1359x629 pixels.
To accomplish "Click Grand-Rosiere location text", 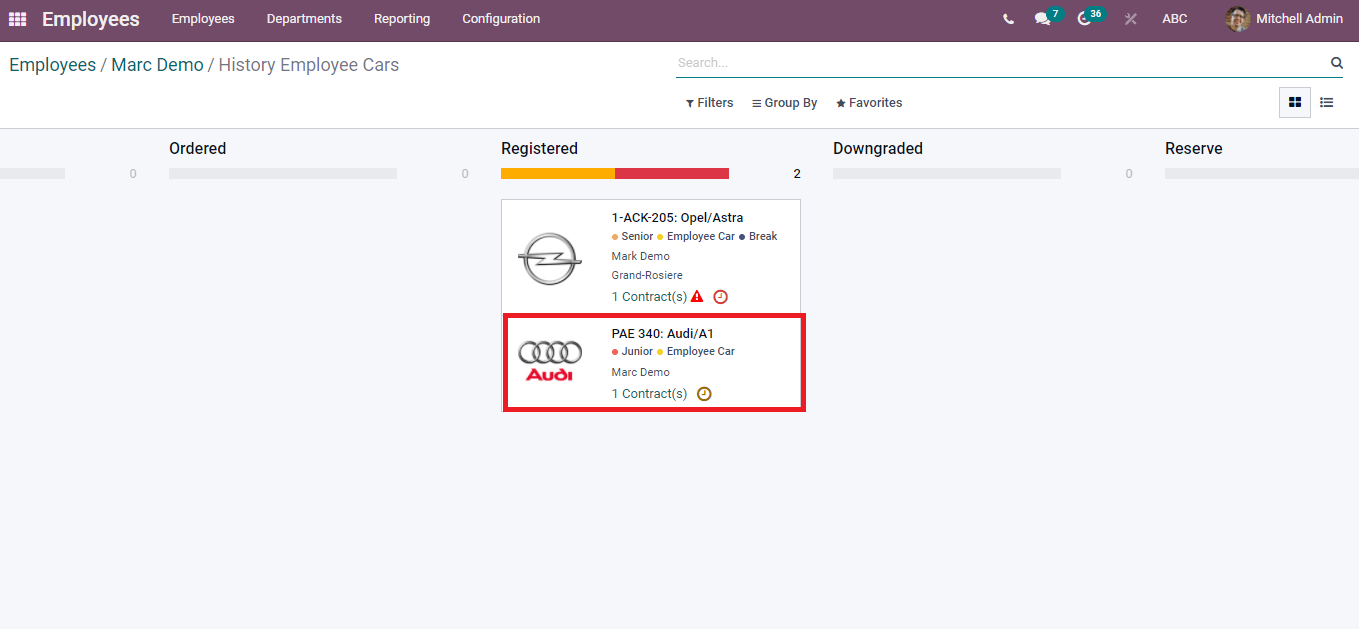I will [x=647, y=275].
